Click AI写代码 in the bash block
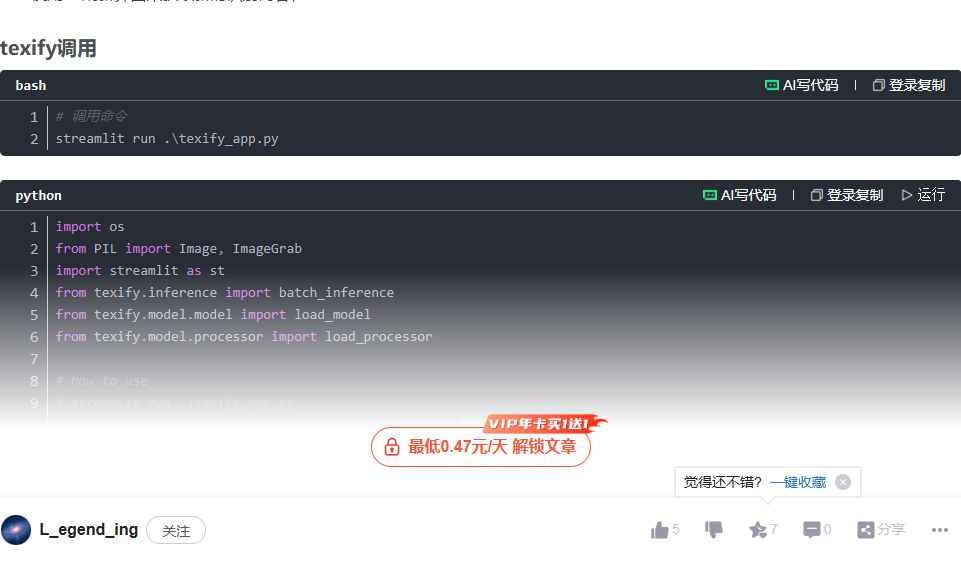The width and height of the screenshot is (961, 562). pos(802,85)
